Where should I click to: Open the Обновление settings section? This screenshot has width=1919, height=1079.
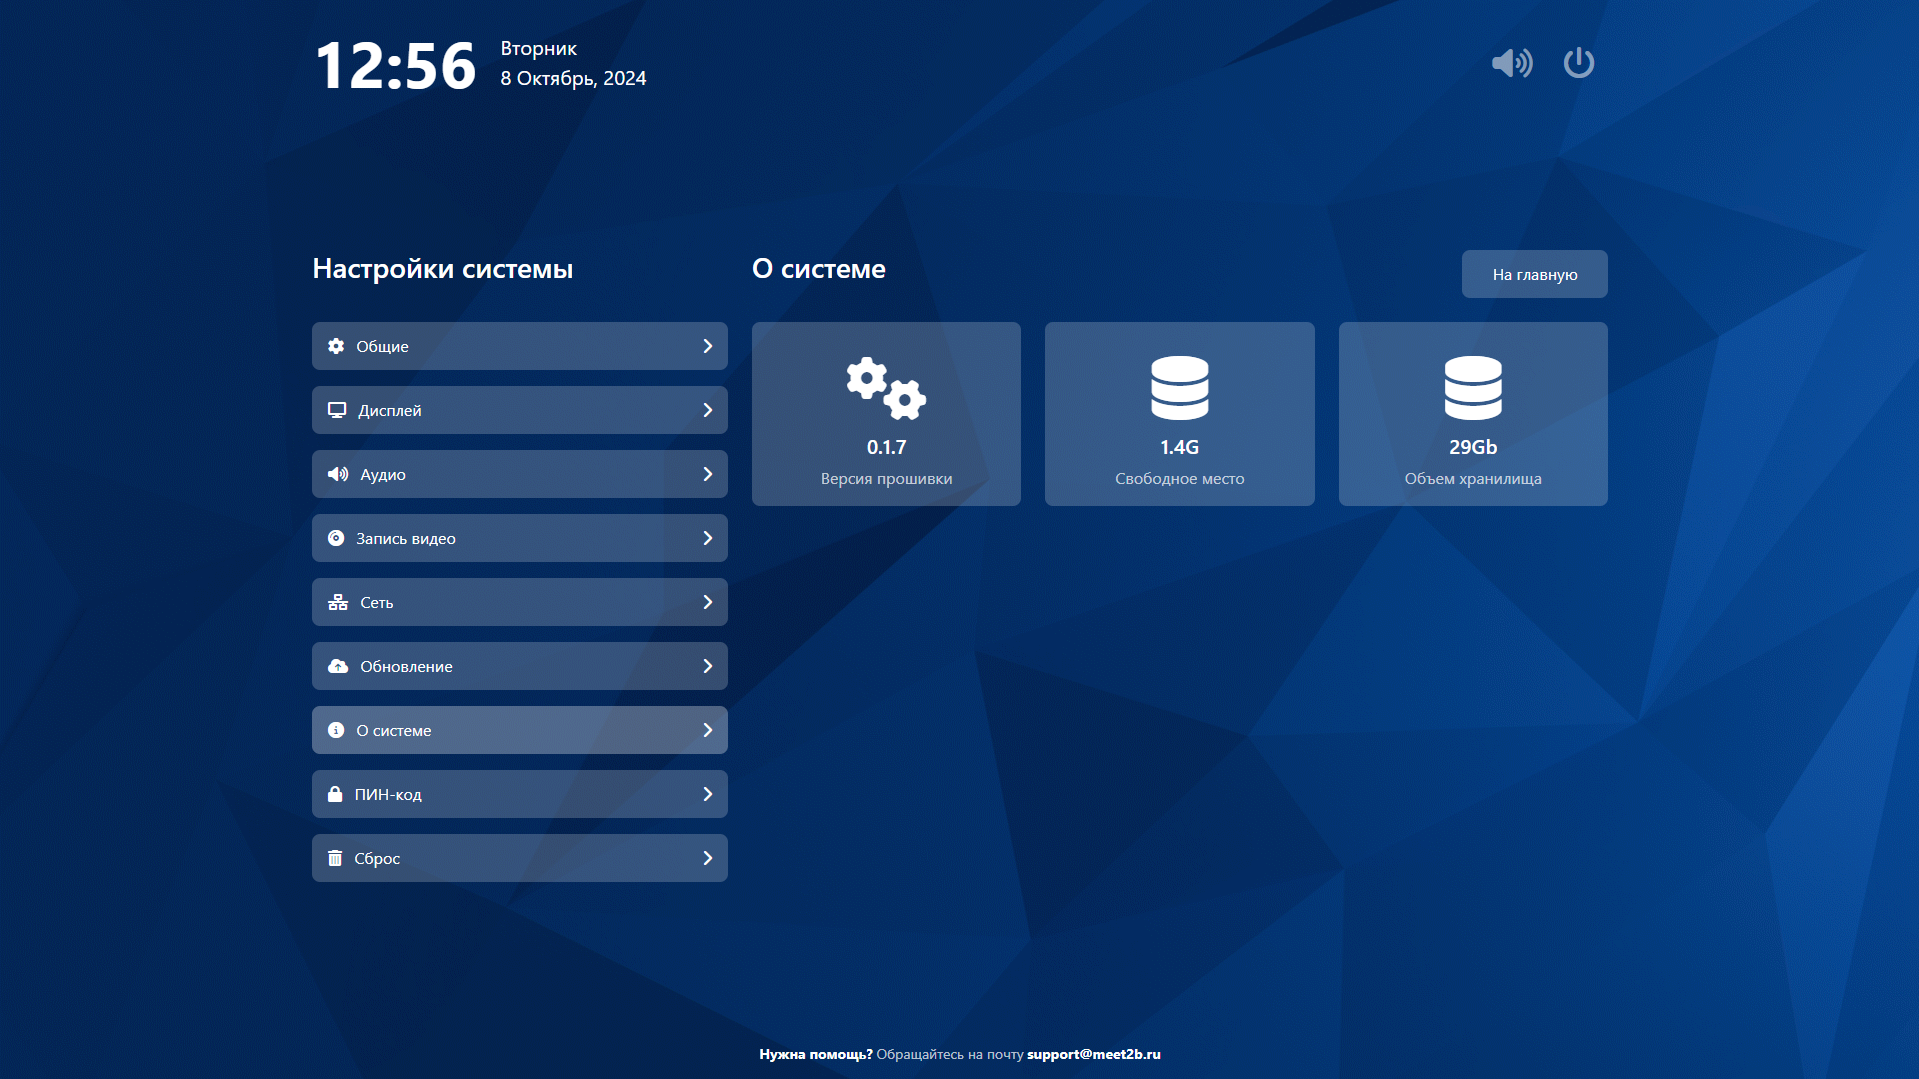[519, 666]
